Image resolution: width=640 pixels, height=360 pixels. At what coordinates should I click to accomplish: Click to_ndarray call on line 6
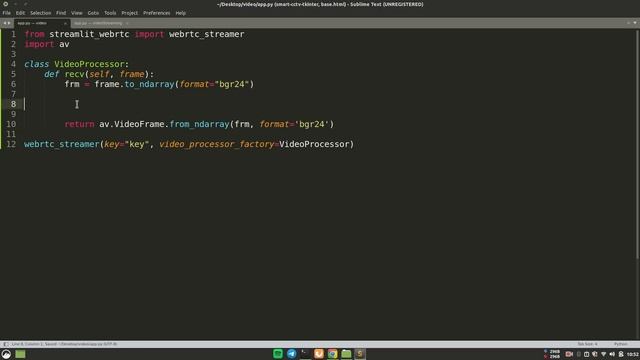click(149, 84)
